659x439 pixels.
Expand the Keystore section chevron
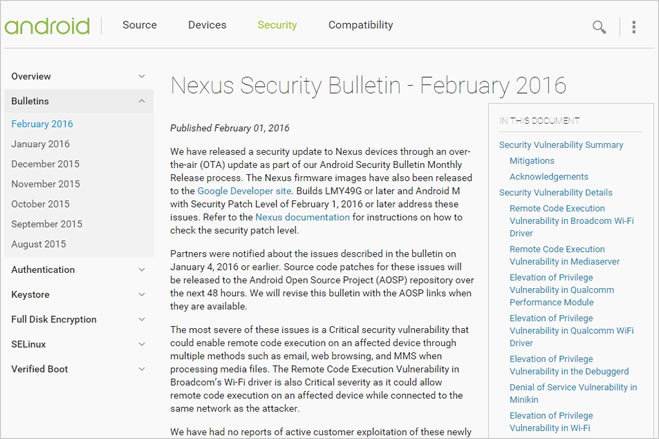coord(142,294)
